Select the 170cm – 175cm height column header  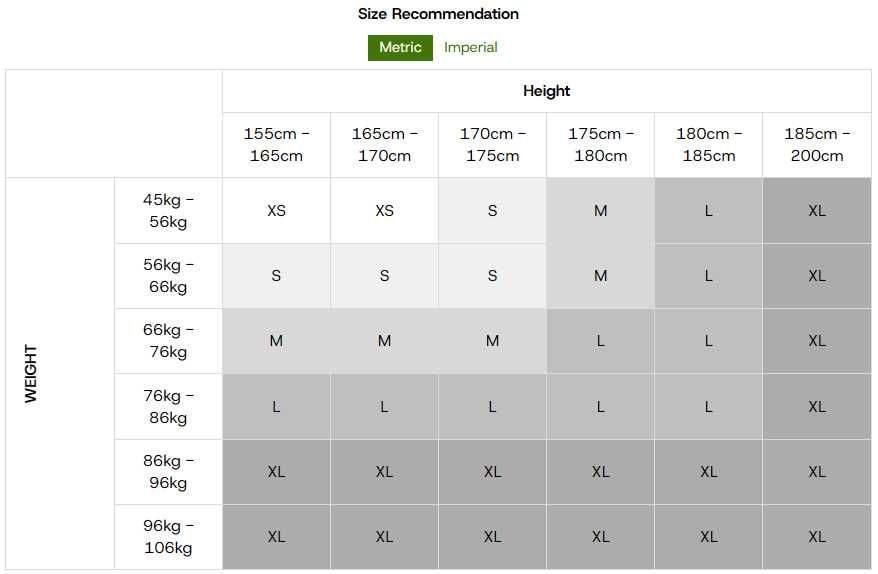click(492, 145)
